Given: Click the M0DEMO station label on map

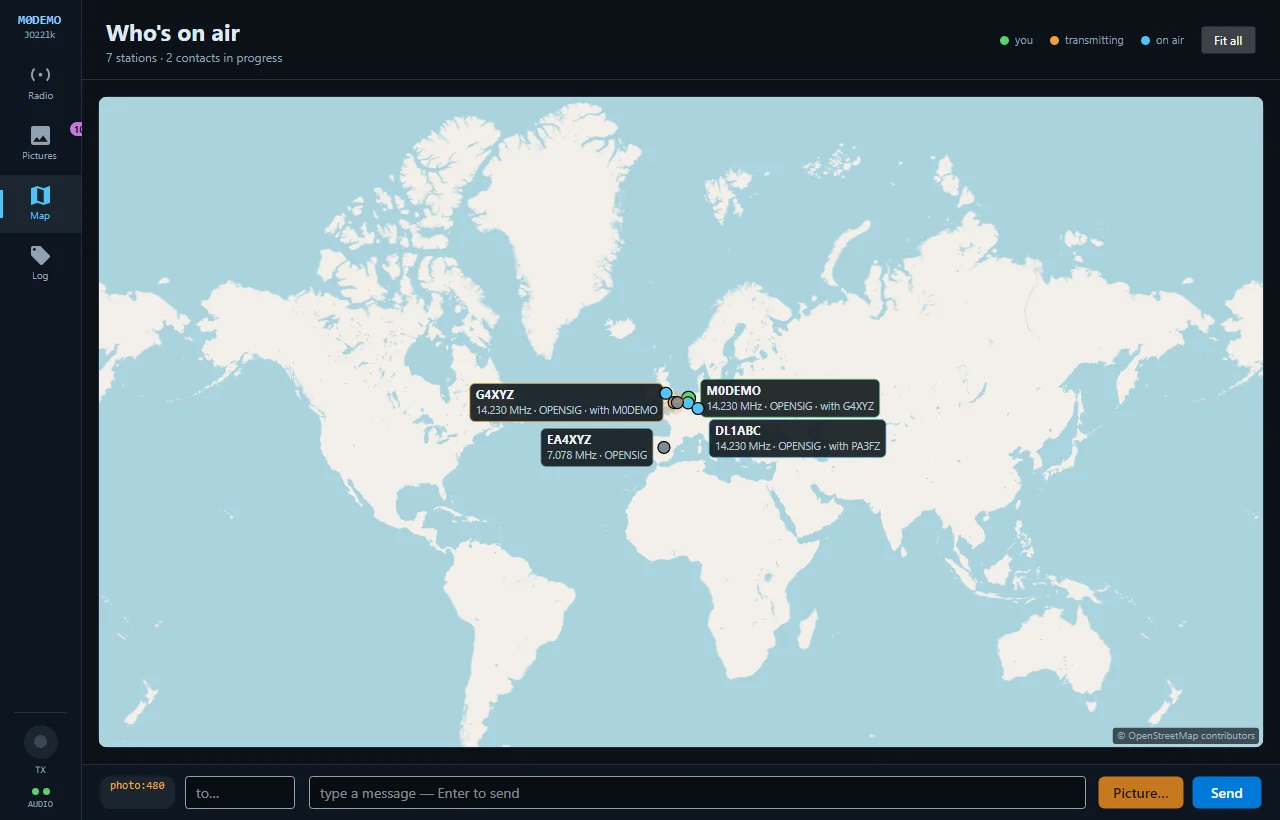Looking at the screenshot, I should point(790,398).
